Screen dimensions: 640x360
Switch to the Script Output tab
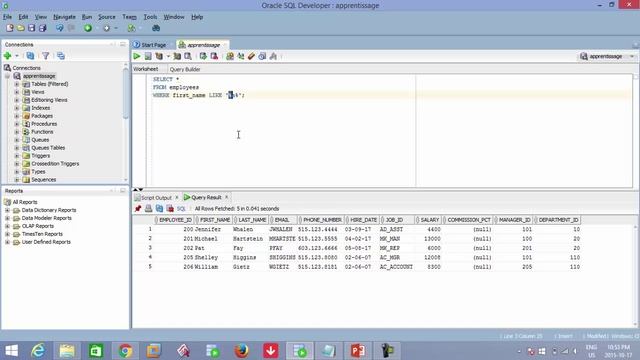point(156,198)
